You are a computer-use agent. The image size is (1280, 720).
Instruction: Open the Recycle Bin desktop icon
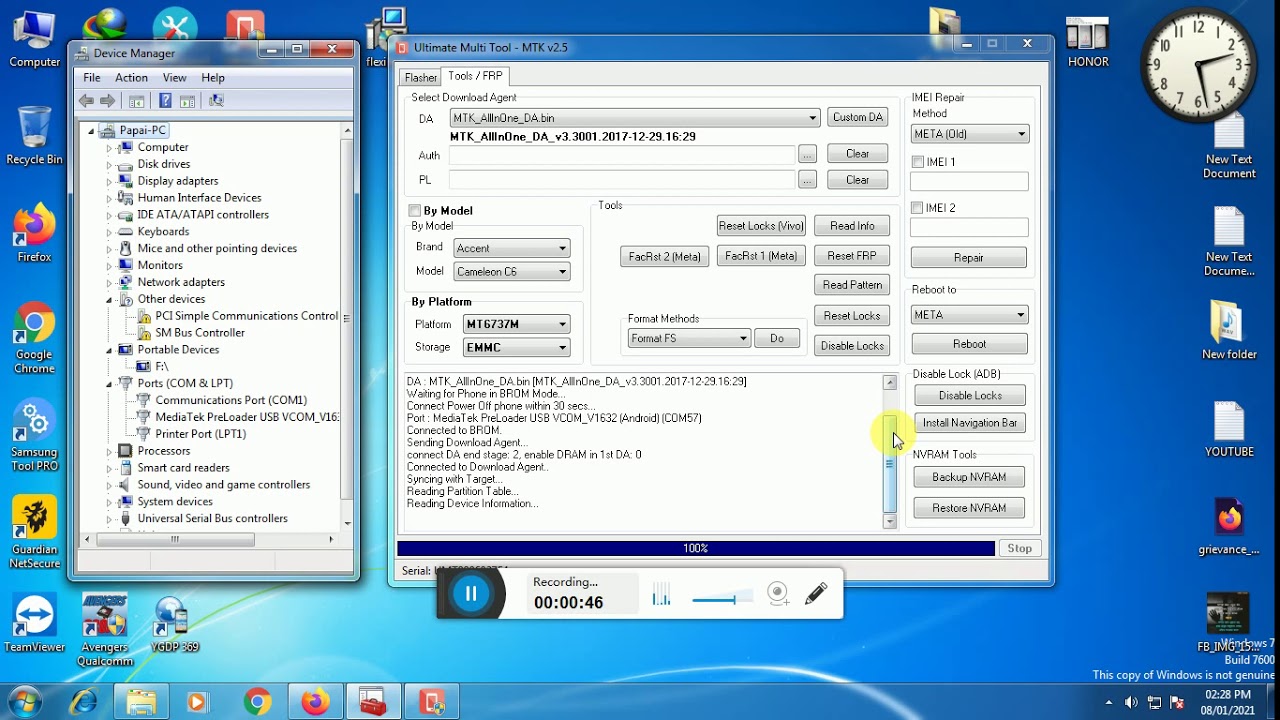(x=34, y=136)
